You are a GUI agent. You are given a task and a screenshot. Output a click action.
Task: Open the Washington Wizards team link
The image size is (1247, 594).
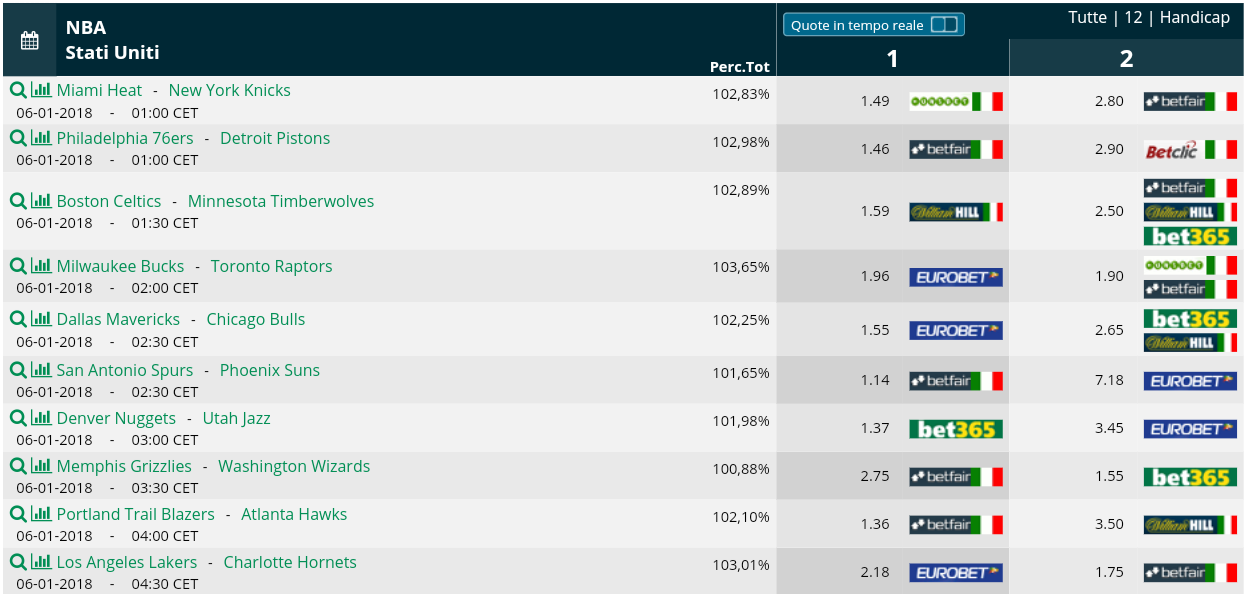click(294, 466)
